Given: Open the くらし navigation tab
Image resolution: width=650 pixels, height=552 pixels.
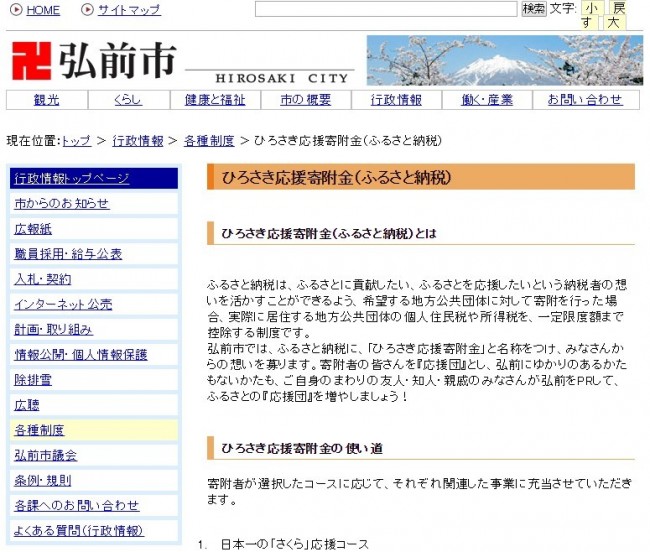Looking at the screenshot, I should click(129, 100).
